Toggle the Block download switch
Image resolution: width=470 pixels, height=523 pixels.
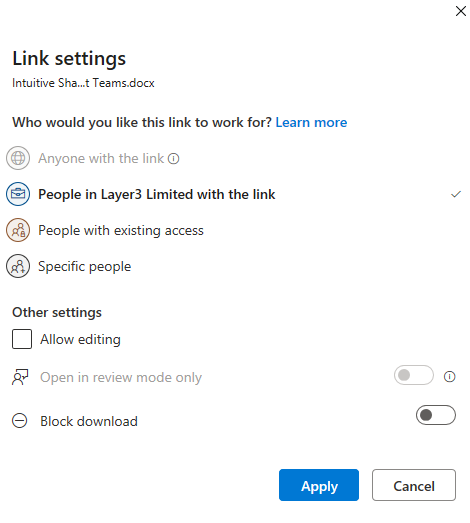tap(436, 415)
